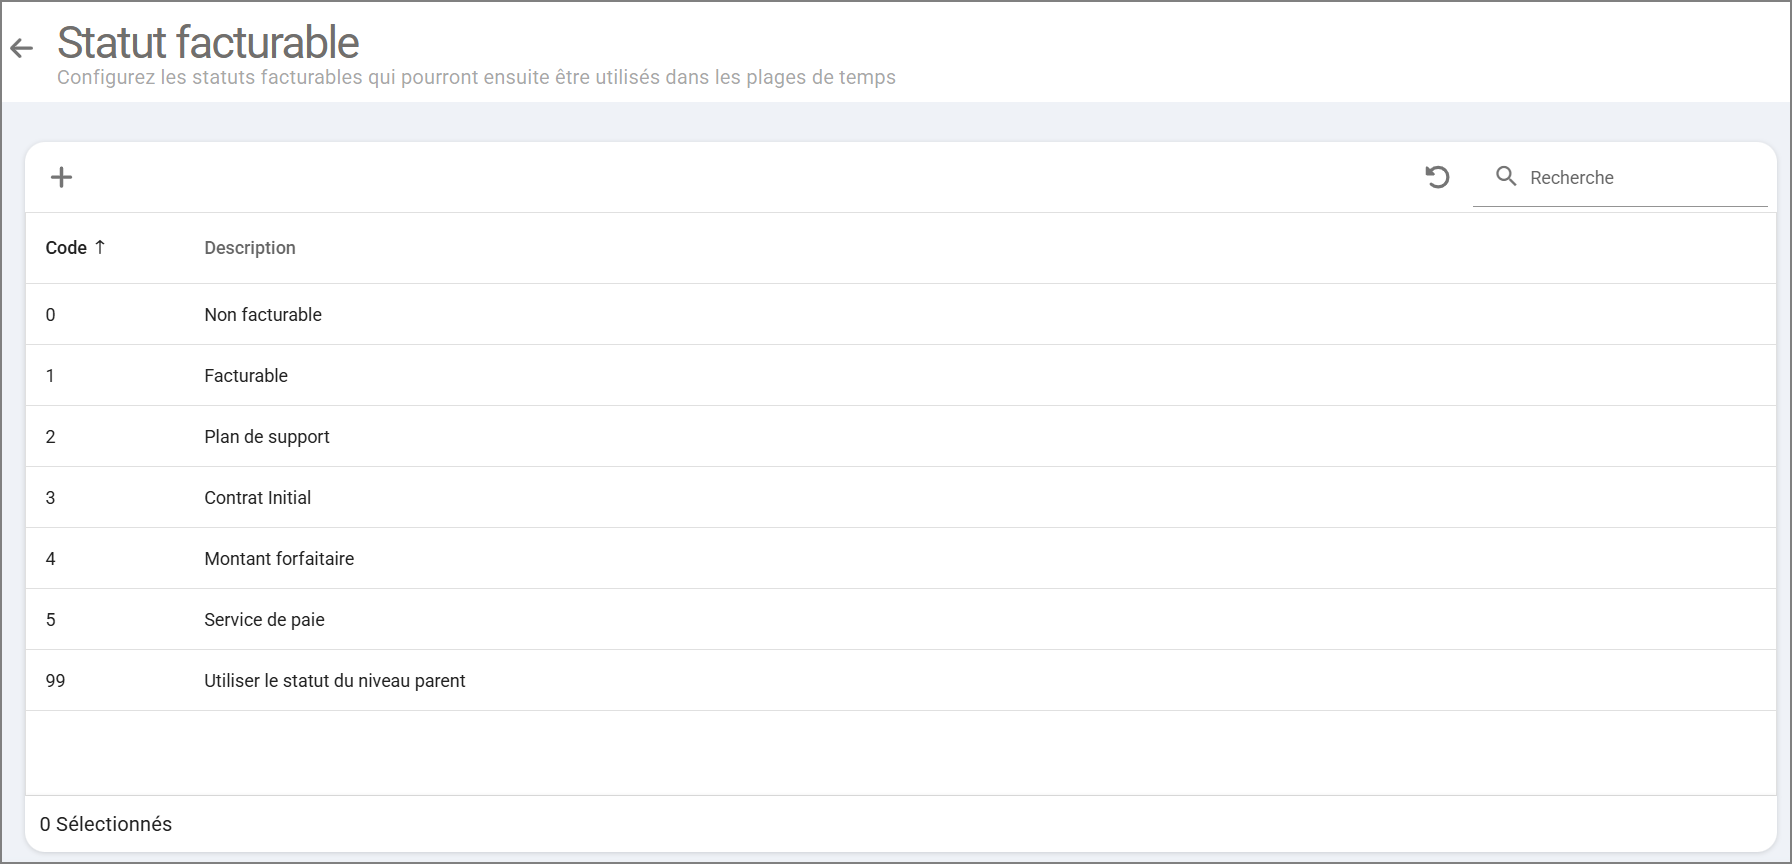The height and width of the screenshot is (864, 1792).
Task: Click the 0 Sélectionnés footer label
Action: pyautogui.click(x=106, y=824)
